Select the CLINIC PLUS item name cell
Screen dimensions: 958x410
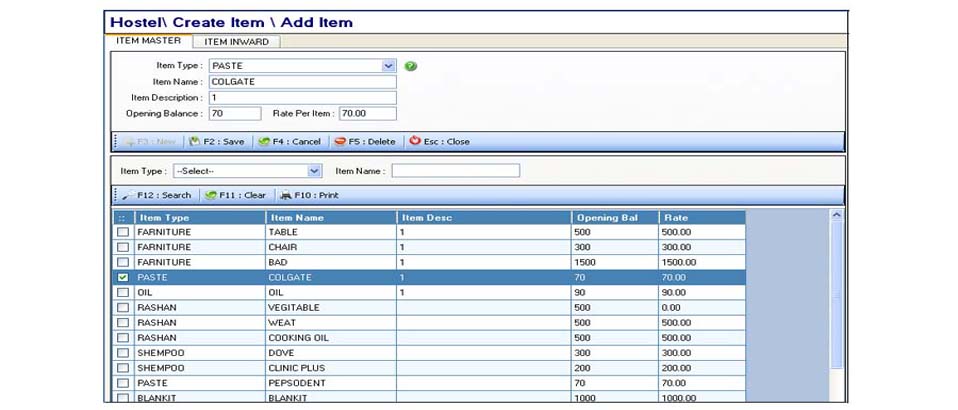pyautogui.click(x=331, y=368)
